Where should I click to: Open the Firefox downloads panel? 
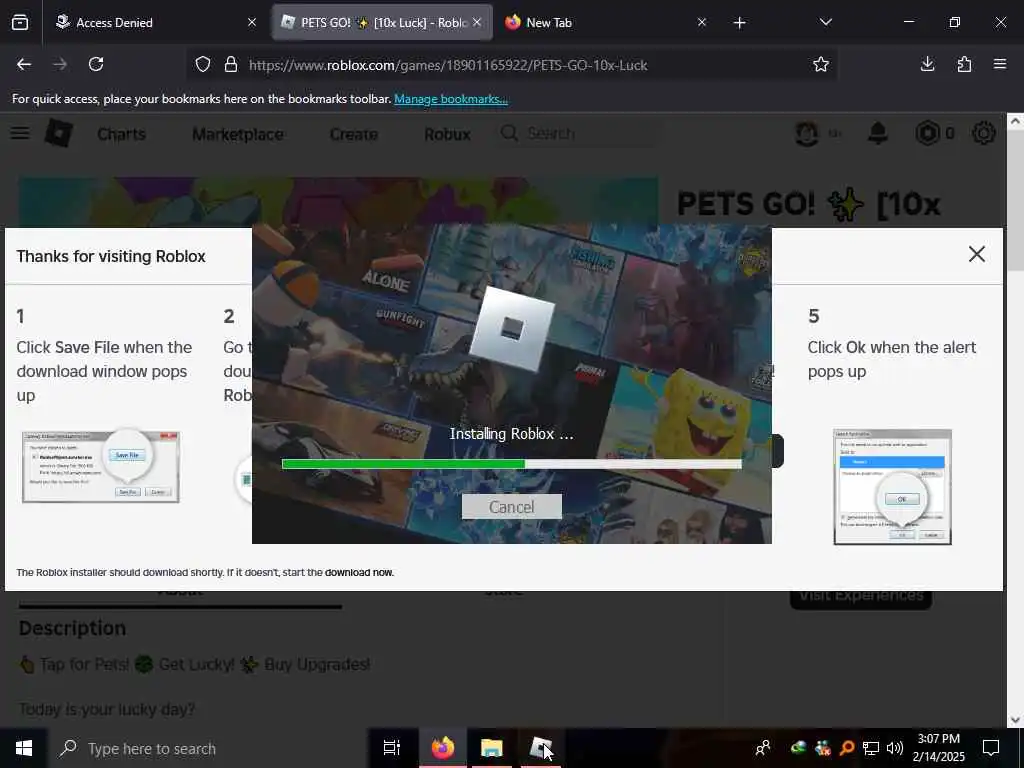tap(927, 64)
